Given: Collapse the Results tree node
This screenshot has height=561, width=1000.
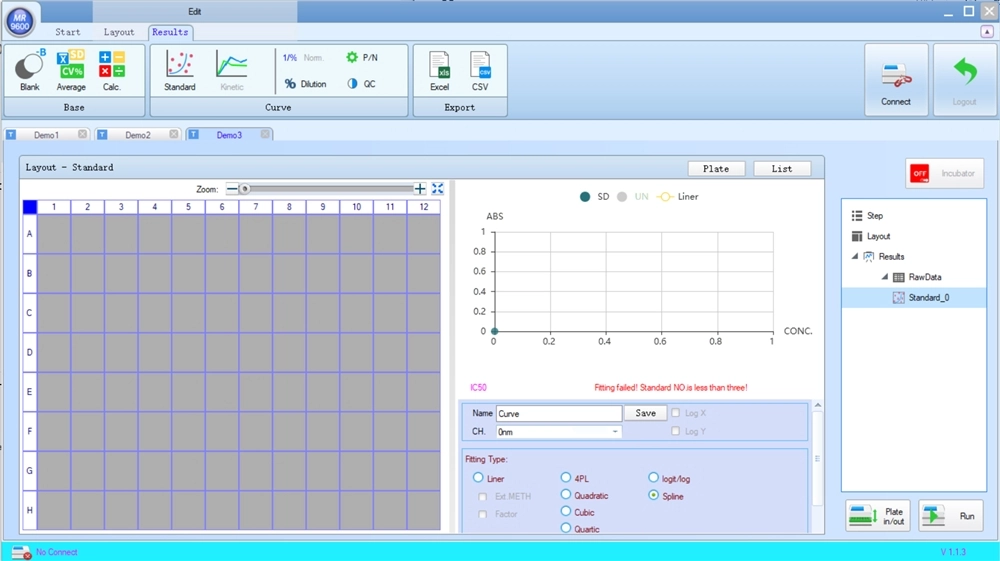Looking at the screenshot, I should 855,257.
